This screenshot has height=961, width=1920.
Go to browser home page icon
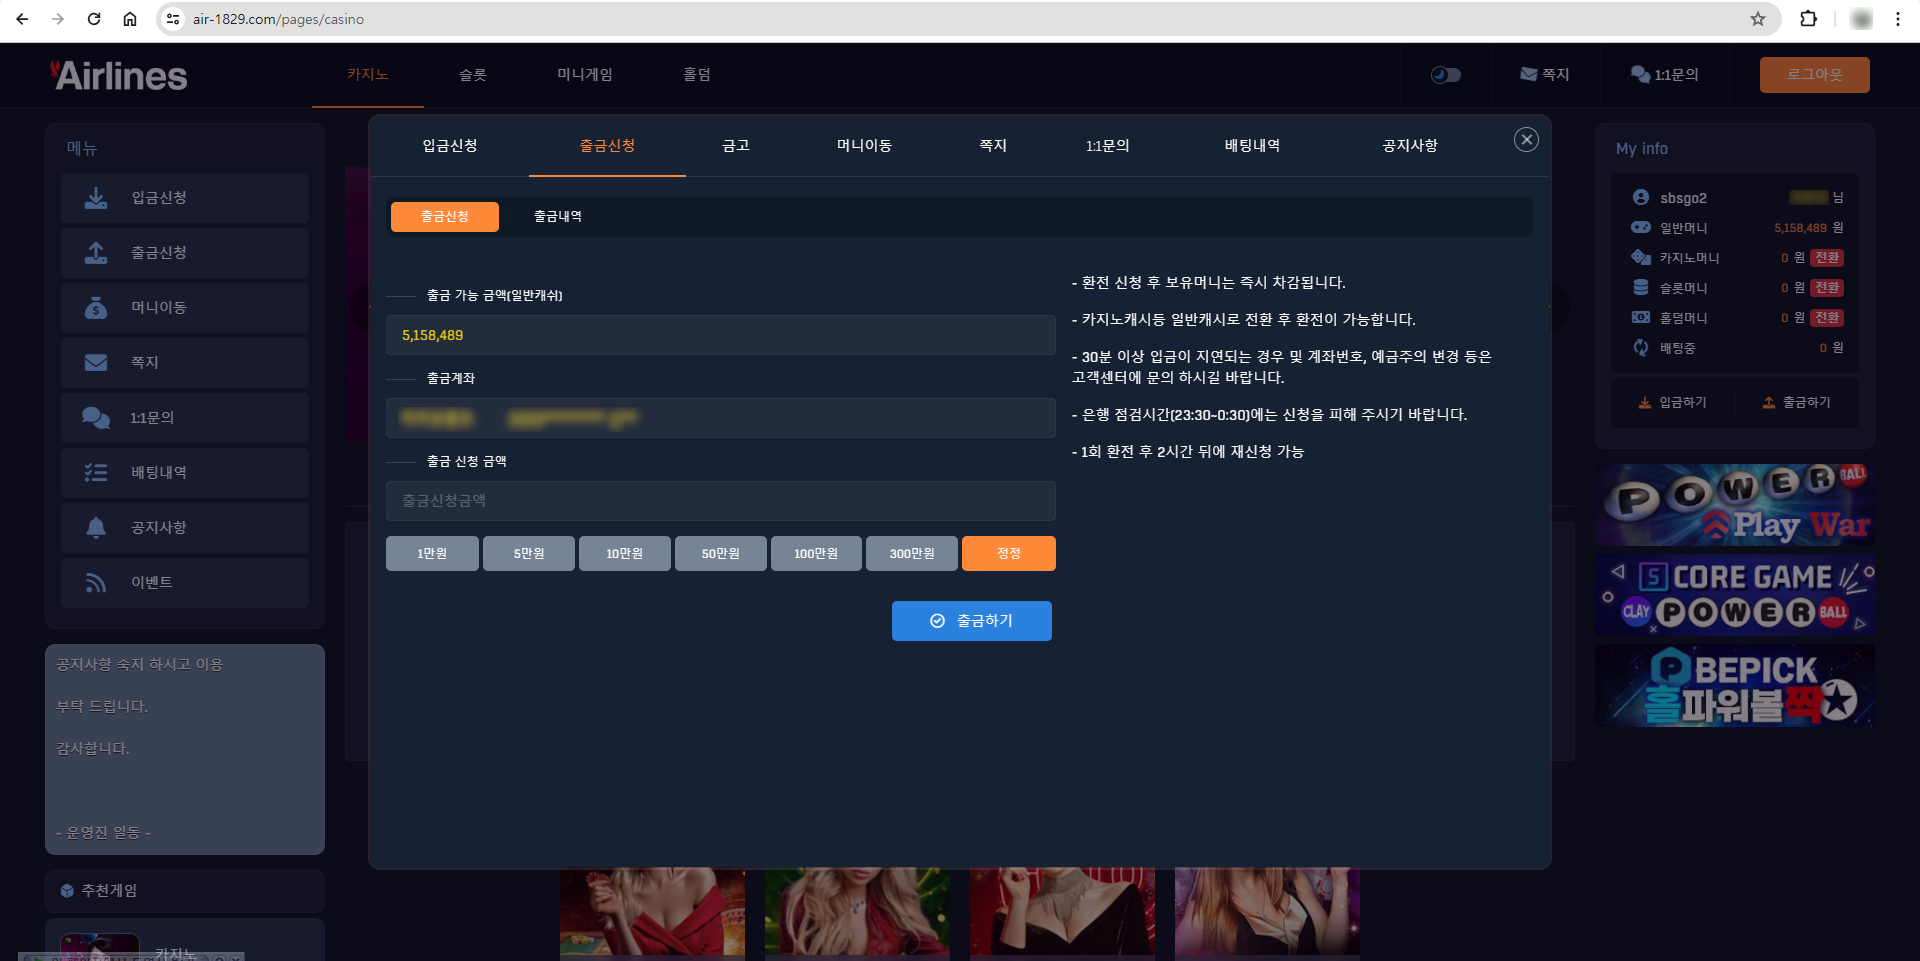click(130, 19)
